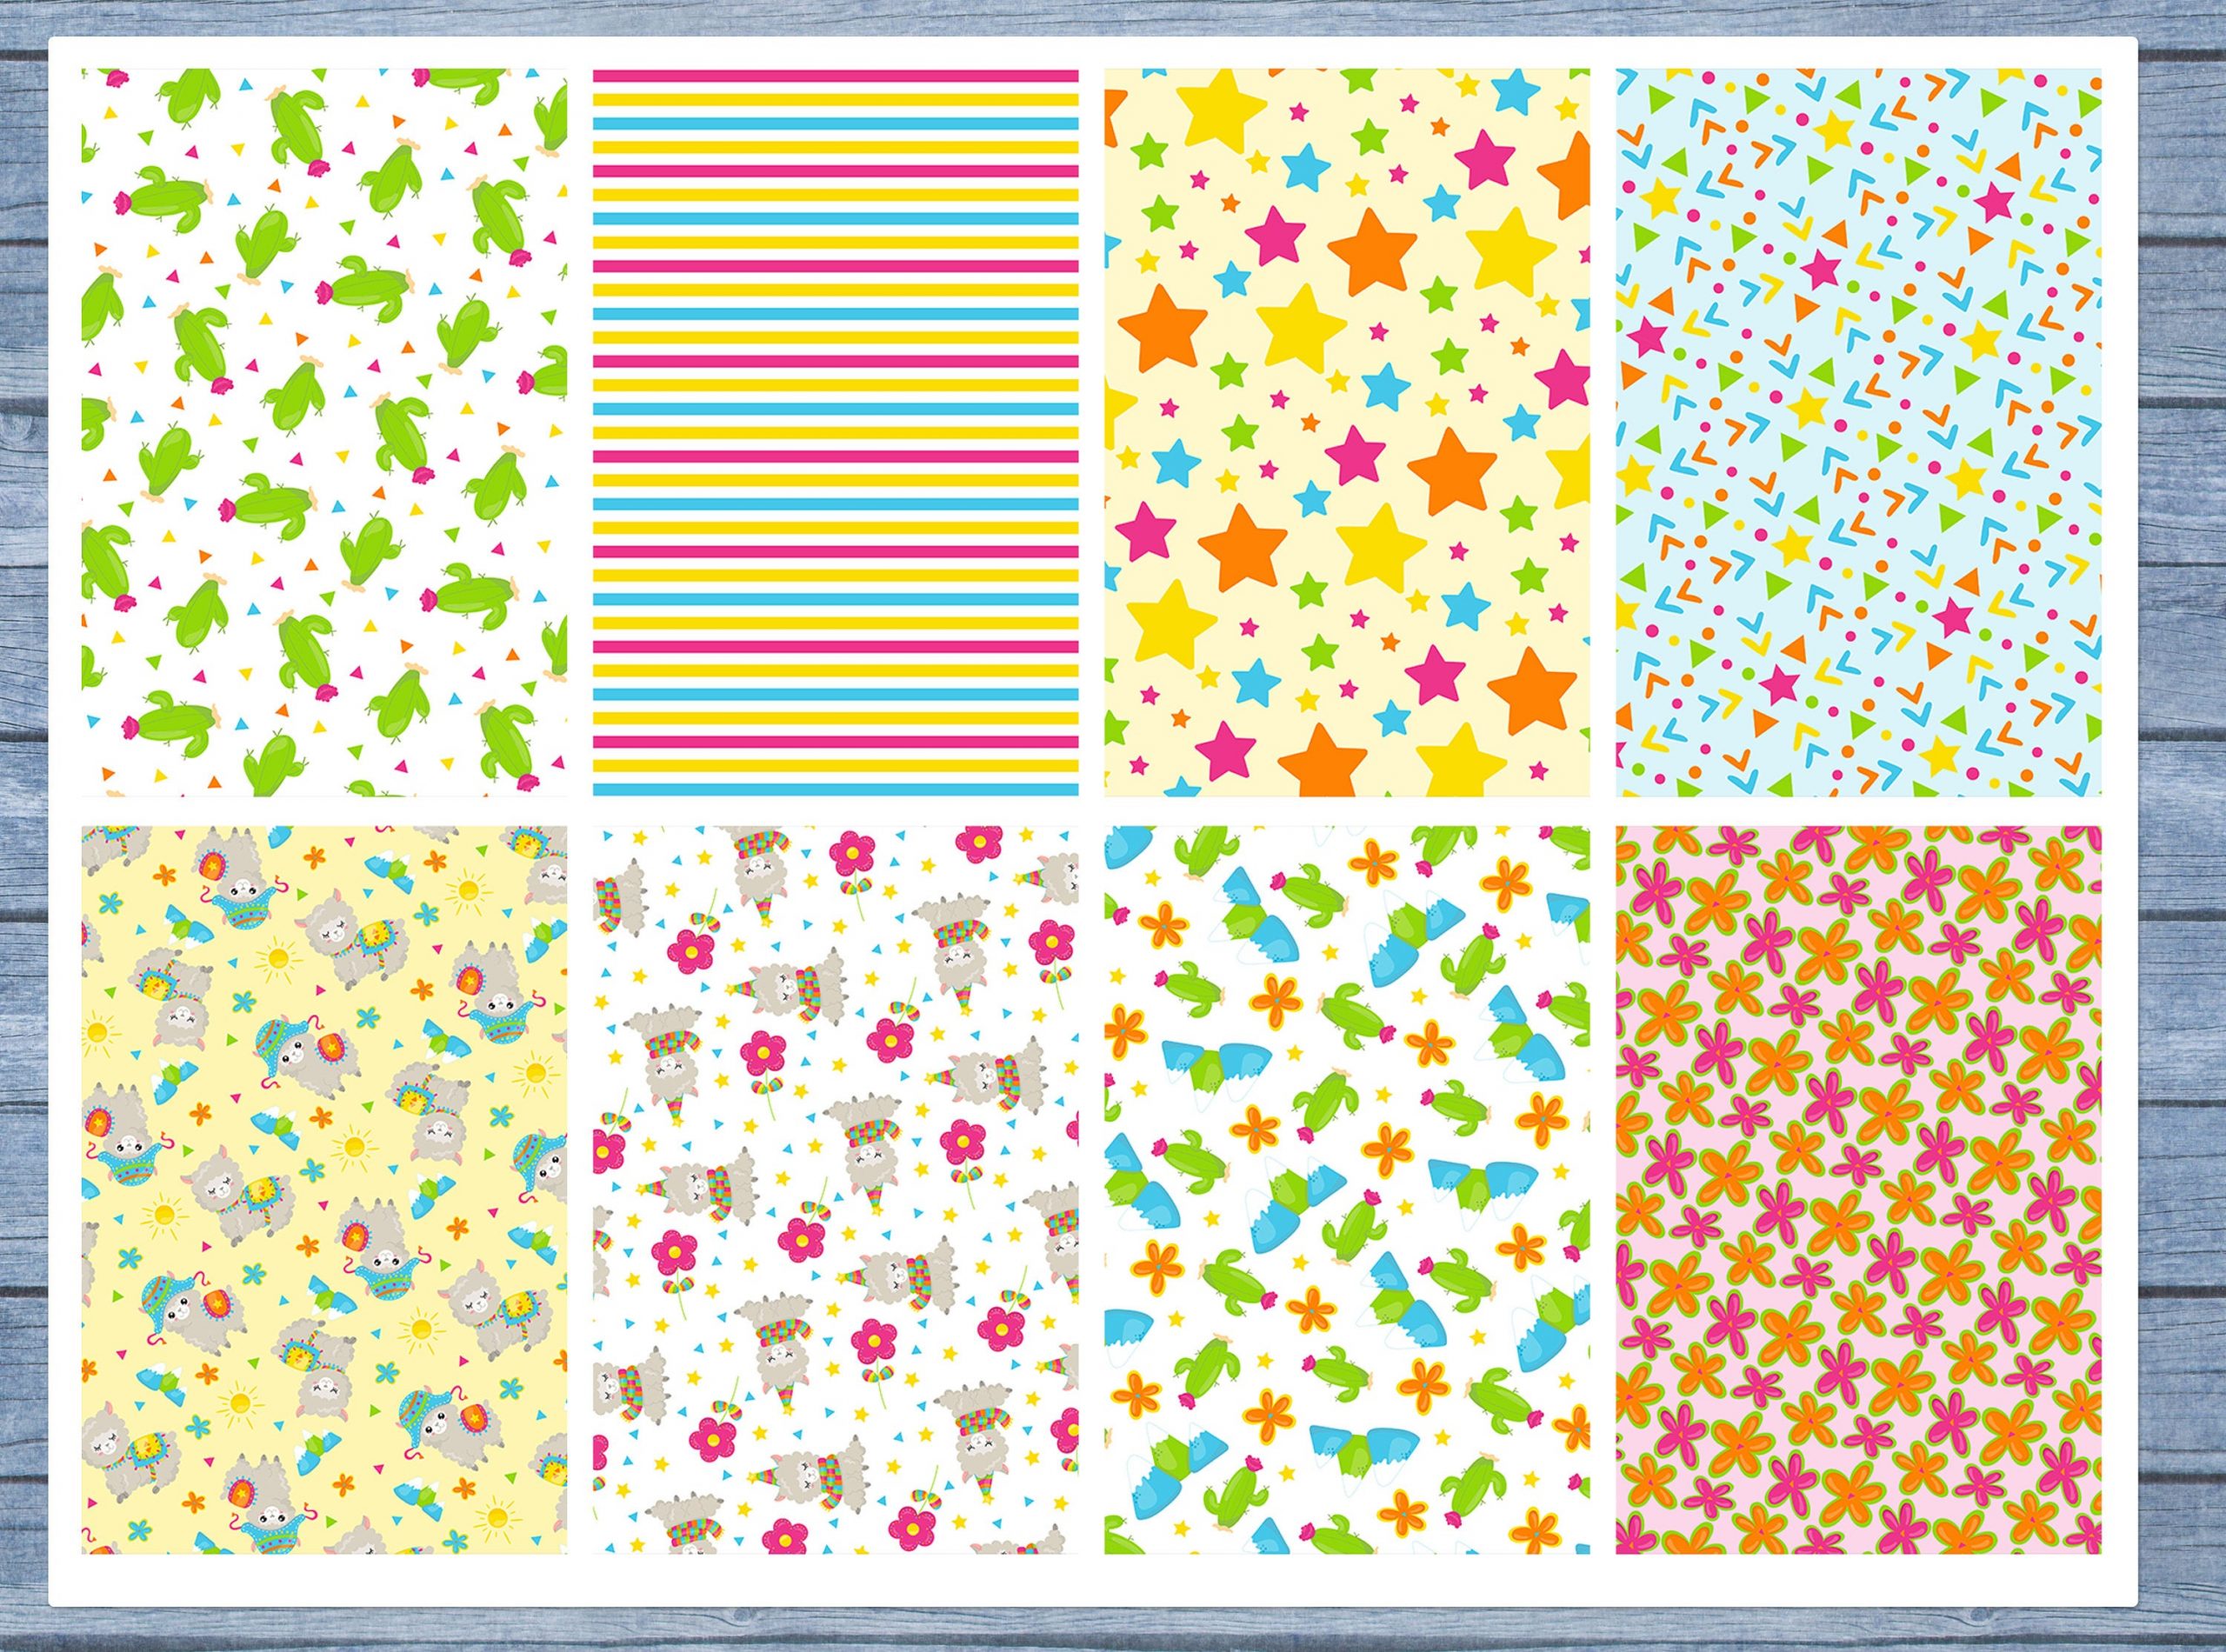Click the white divider between llama patterns

[580, 1190]
